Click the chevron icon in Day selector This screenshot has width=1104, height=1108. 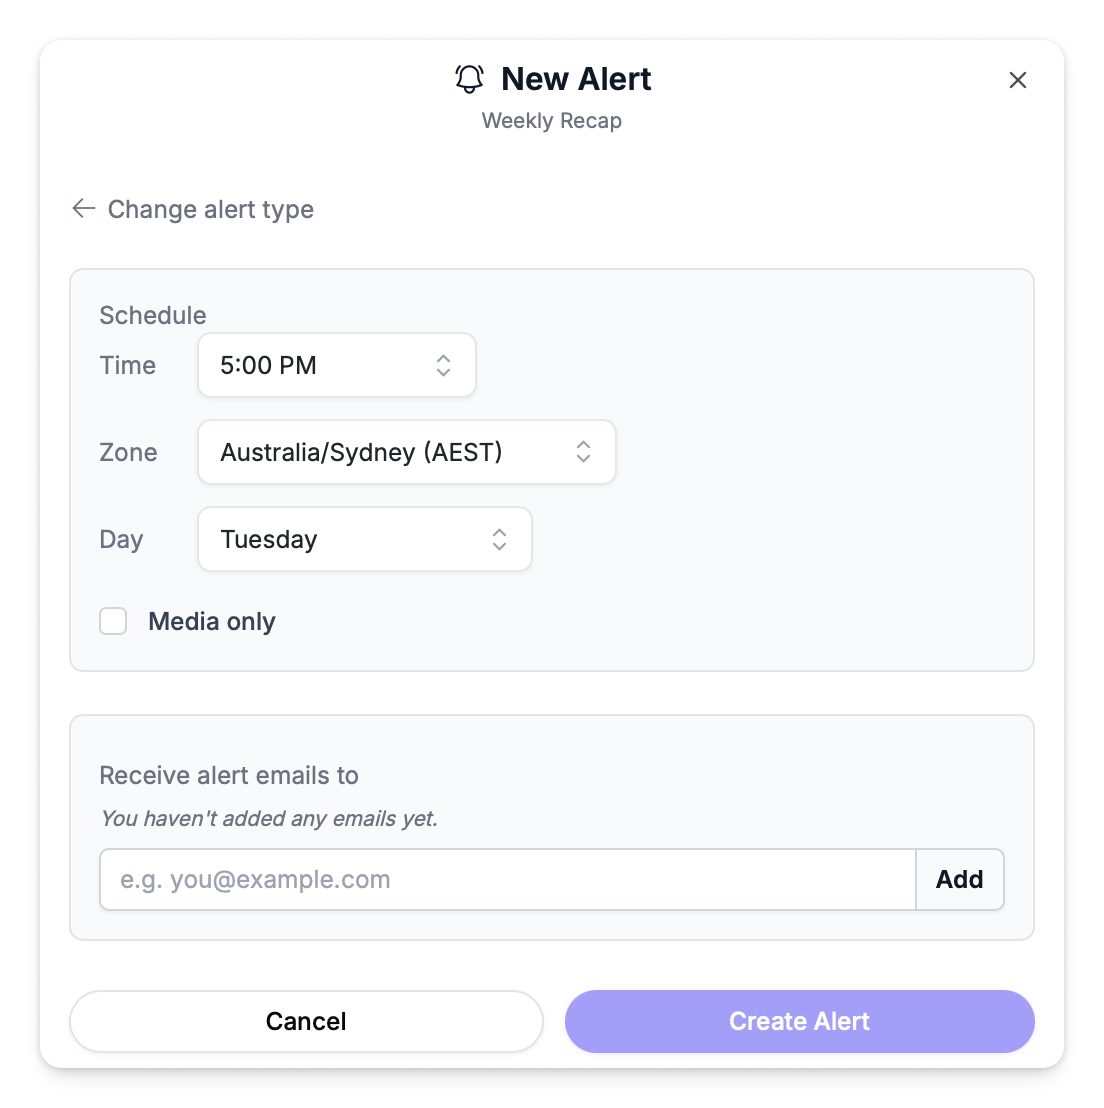pyautogui.click(x=499, y=539)
